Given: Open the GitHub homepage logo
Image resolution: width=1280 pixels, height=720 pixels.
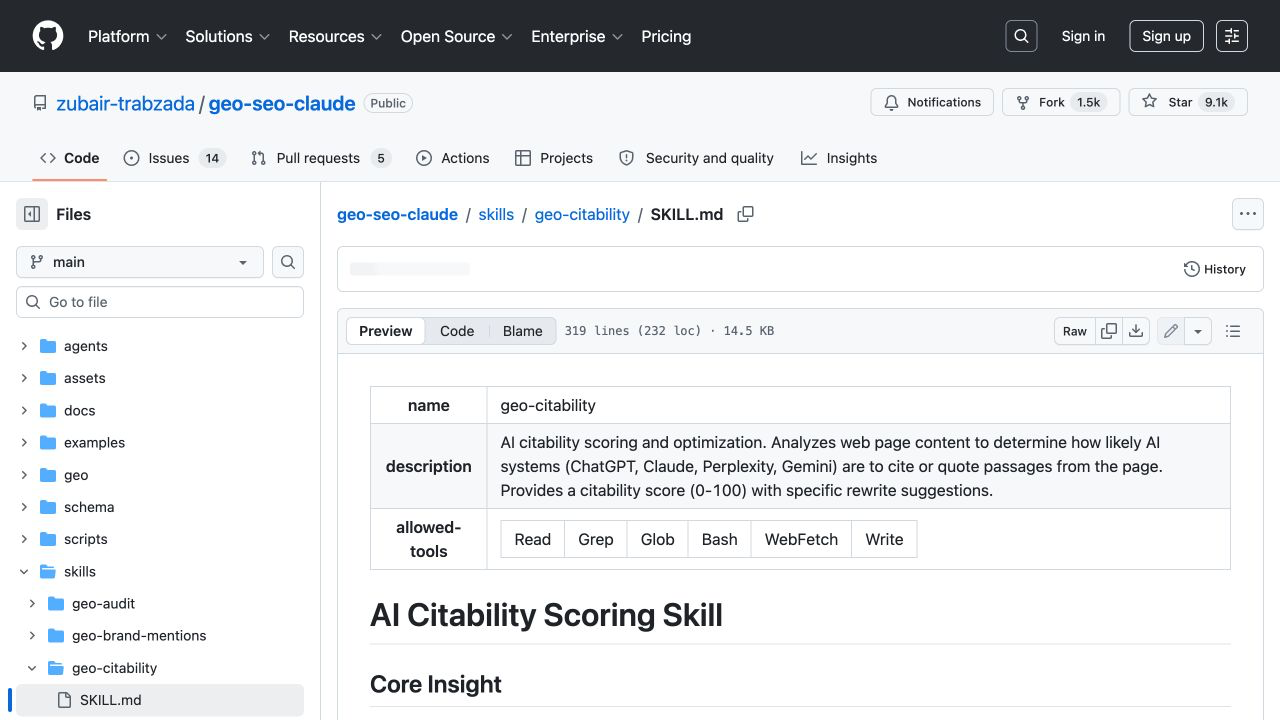Looking at the screenshot, I should coord(48,36).
